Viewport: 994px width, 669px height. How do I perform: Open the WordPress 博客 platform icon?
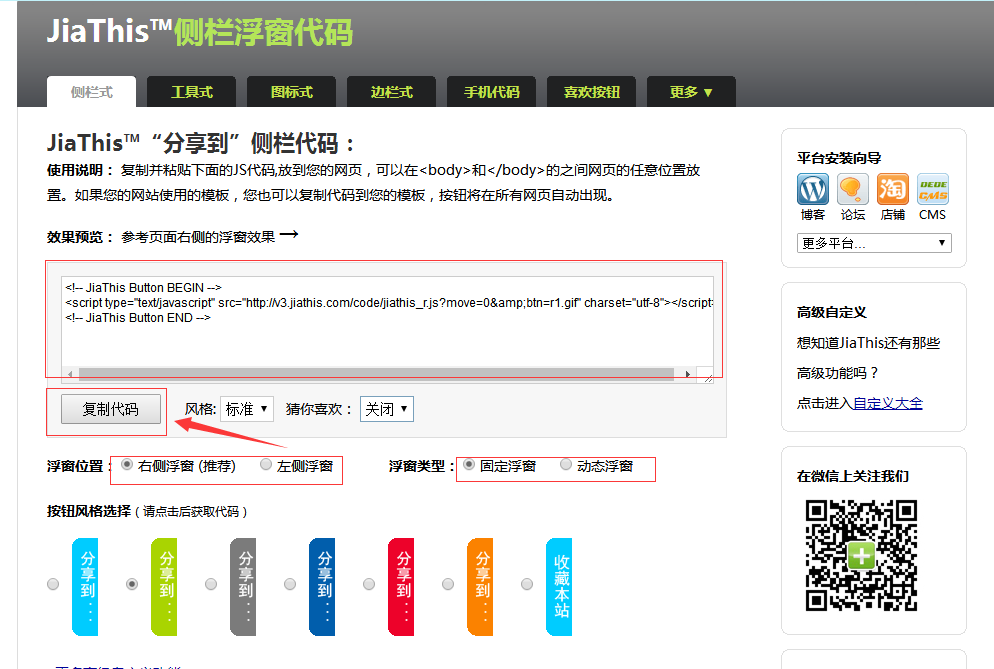coord(813,189)
